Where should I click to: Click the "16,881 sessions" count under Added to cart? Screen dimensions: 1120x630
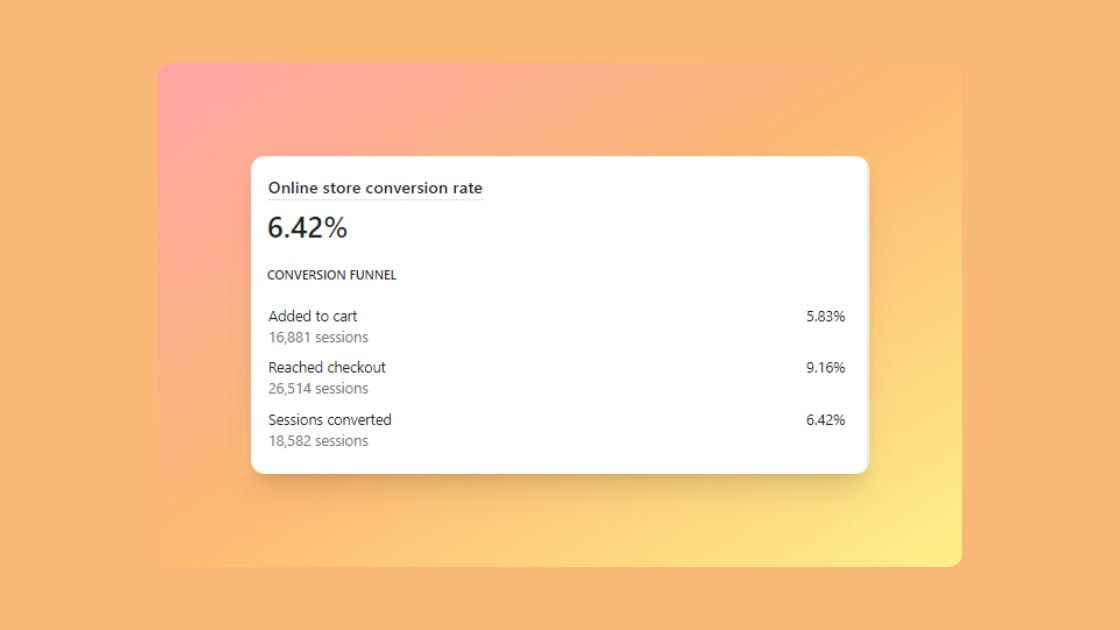[316, 337]
